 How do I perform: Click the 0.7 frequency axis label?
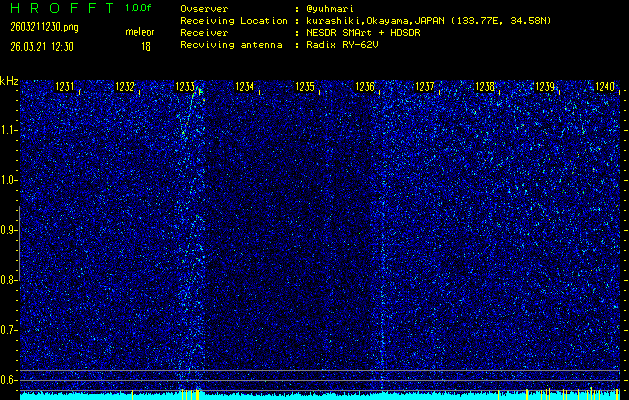(9, 330)
